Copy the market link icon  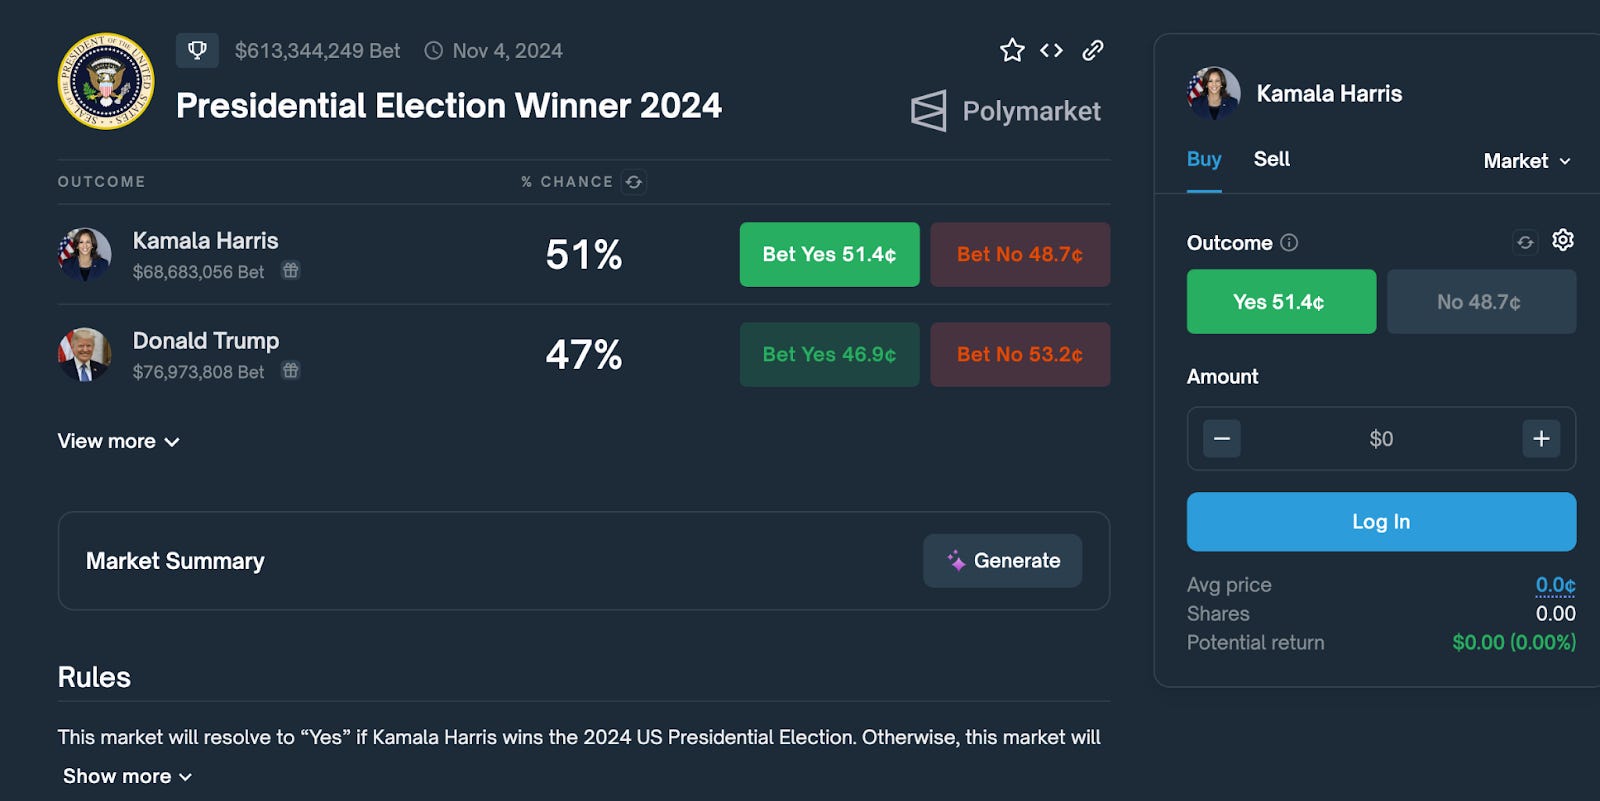1093,50
